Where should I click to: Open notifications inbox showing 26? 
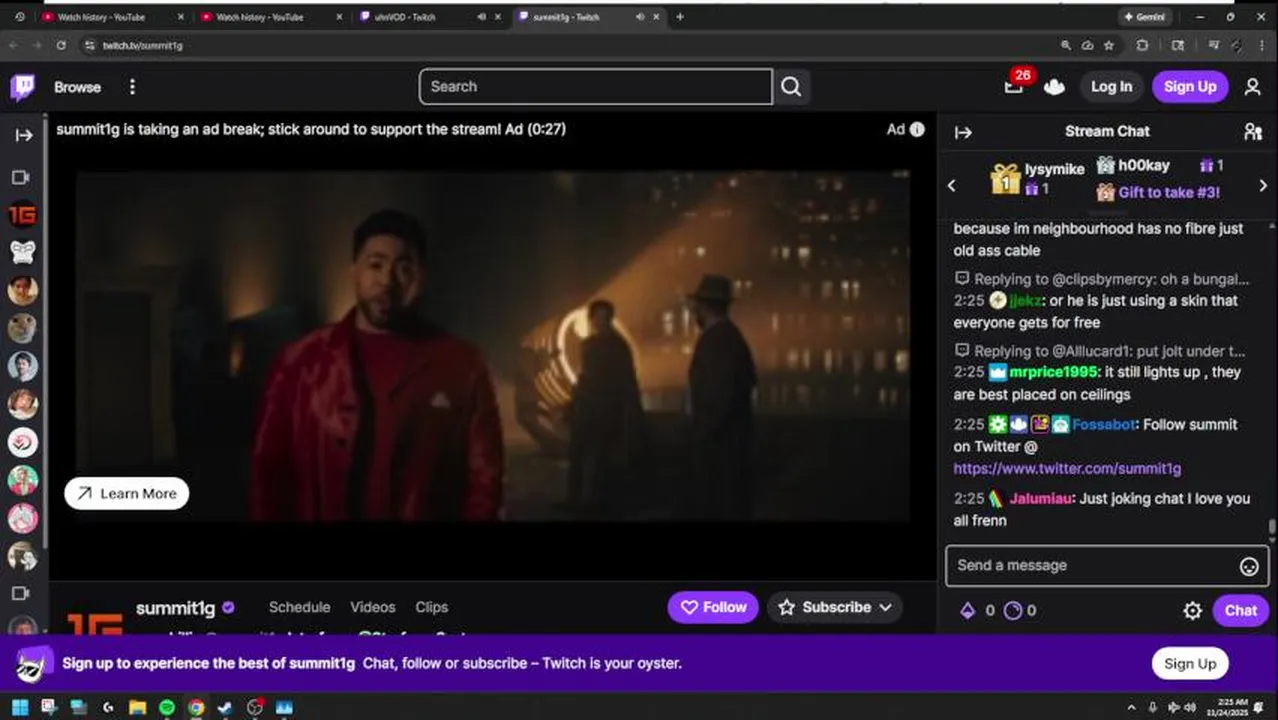(x=1014, y=86)
